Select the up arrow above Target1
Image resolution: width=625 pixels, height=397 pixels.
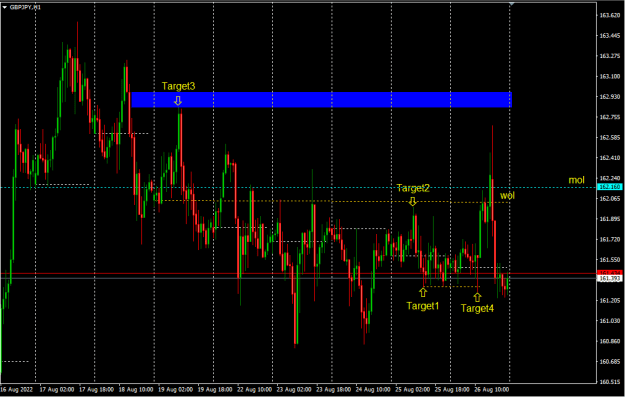423,293
